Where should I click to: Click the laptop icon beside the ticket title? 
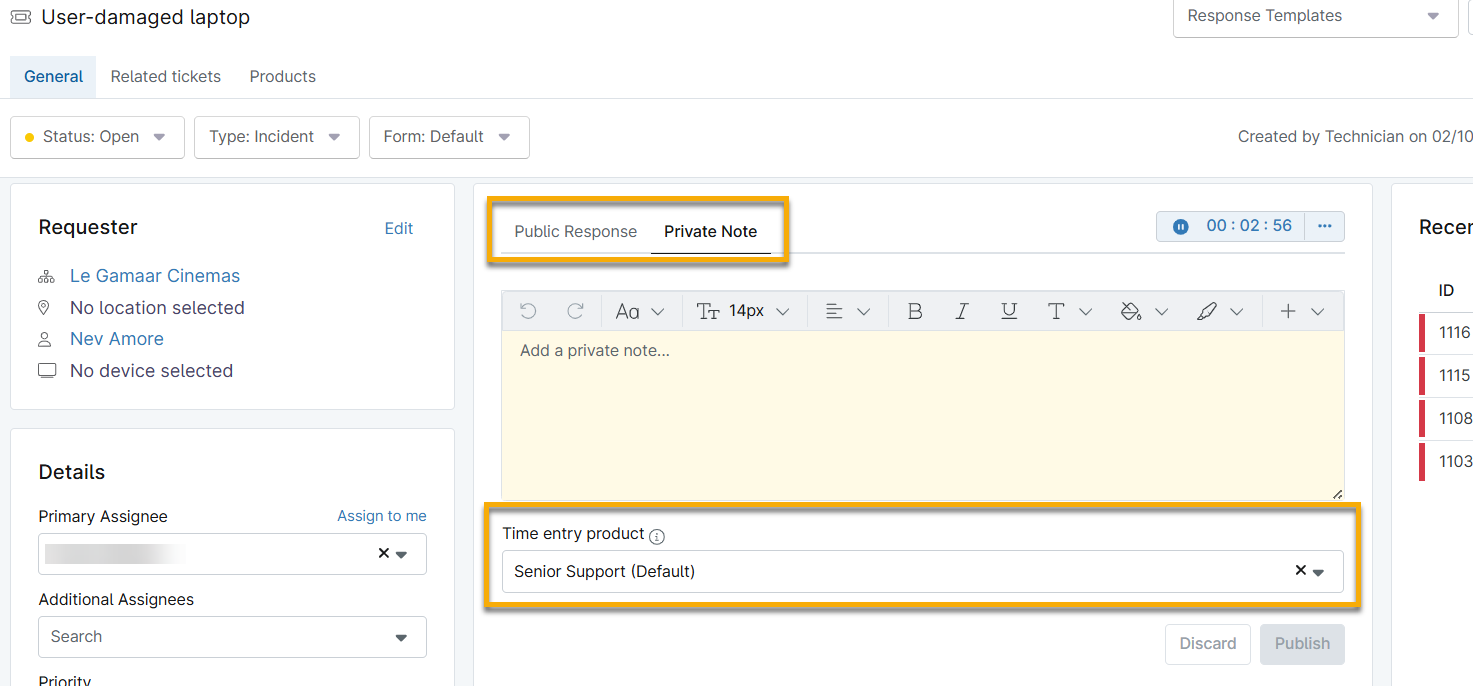tap(20, 16)
